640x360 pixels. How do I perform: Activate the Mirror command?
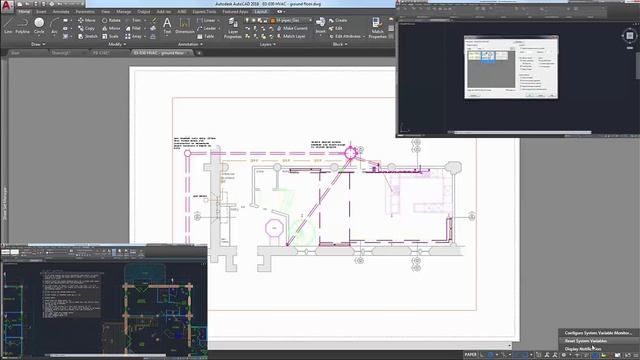tap(111, 28)
